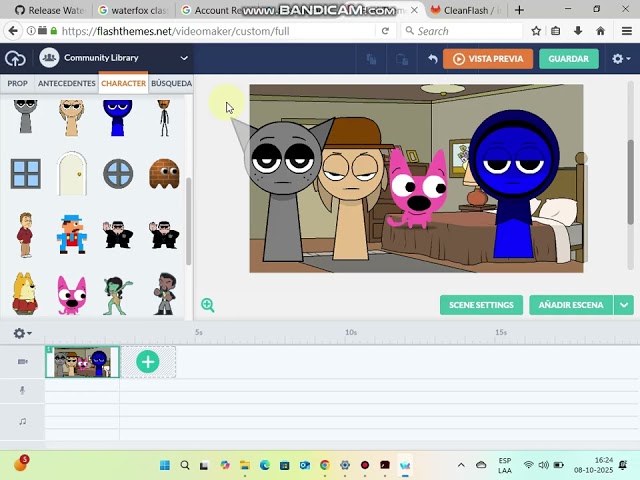Click the gray cat character on stage
640x480 pixels.
coord(282,192)
